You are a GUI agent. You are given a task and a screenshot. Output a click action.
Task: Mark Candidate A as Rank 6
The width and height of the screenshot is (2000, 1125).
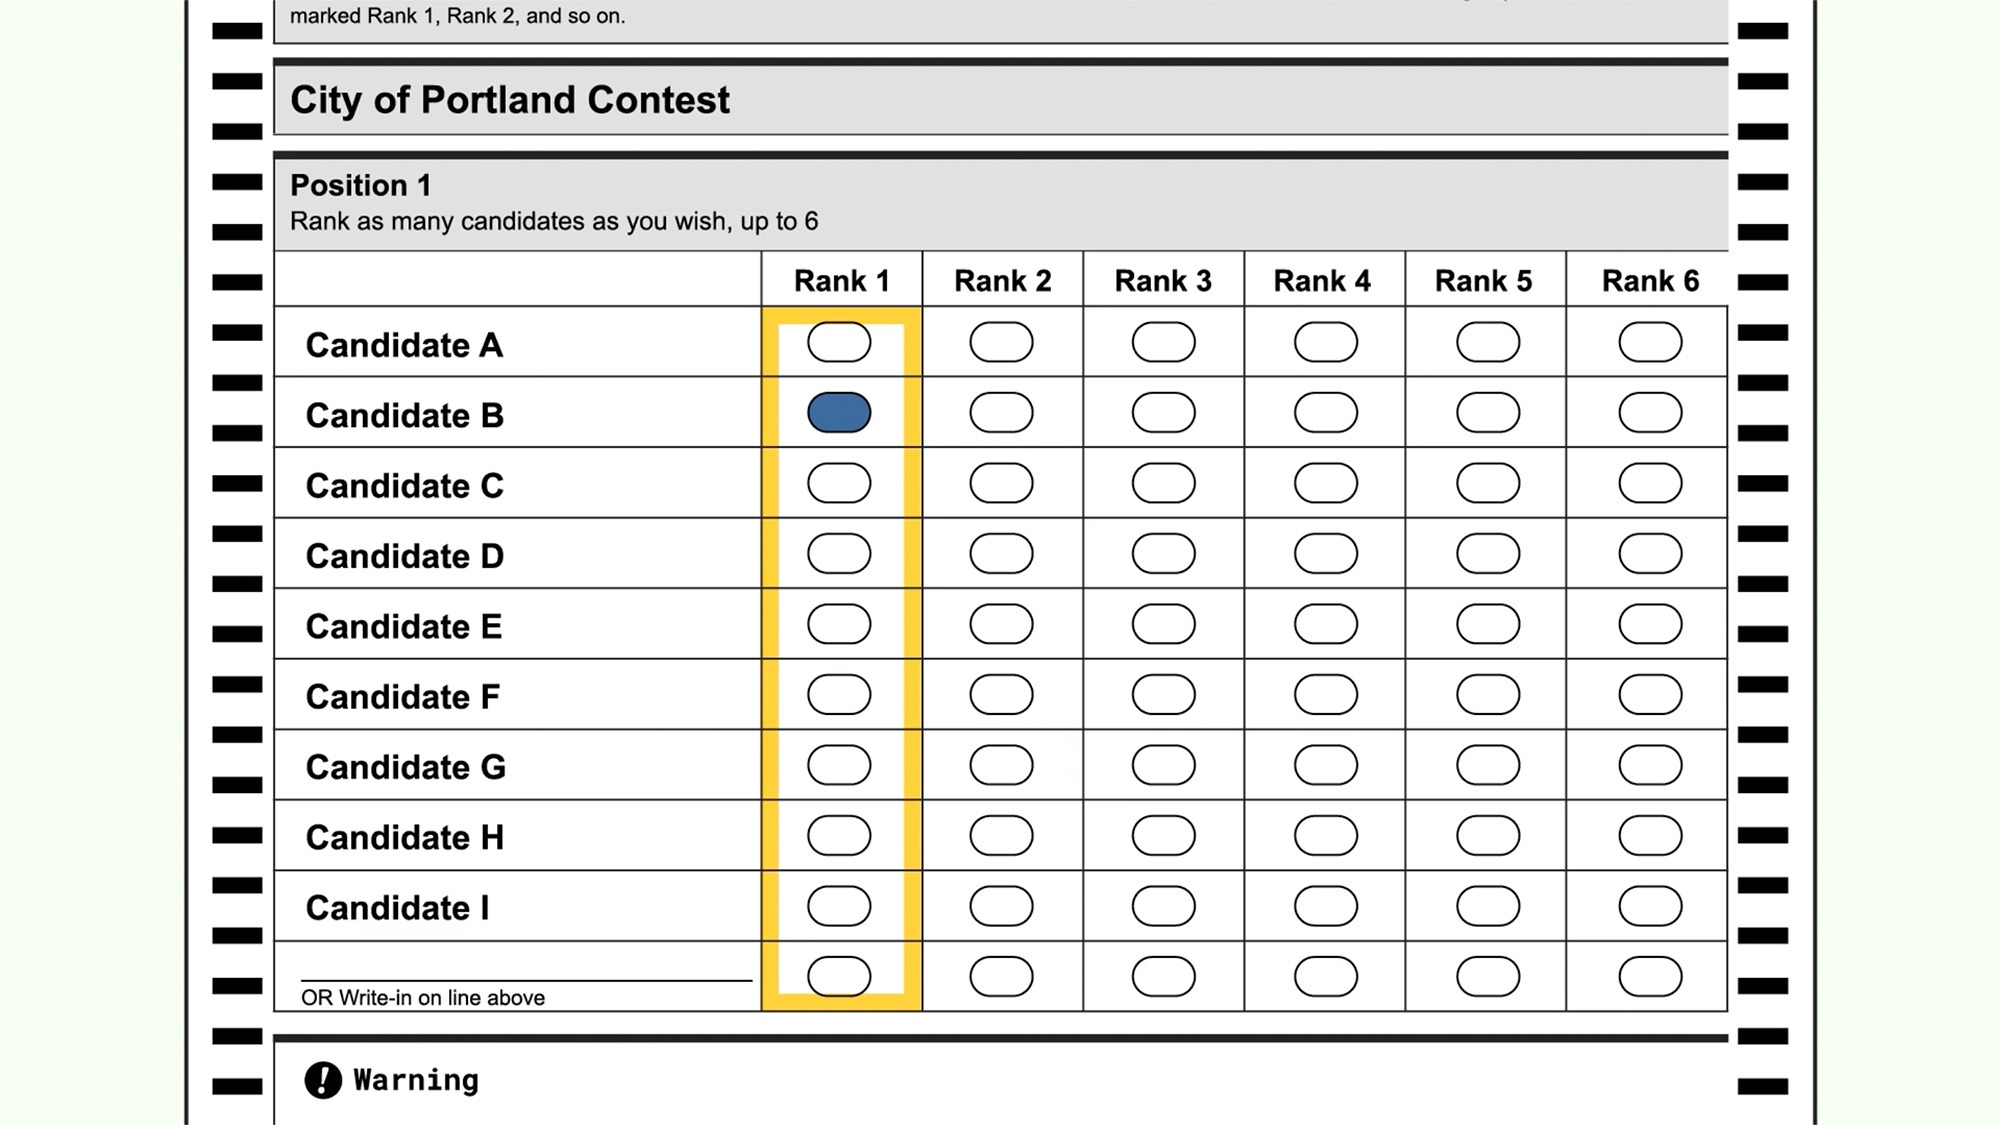click(1650, 342)
